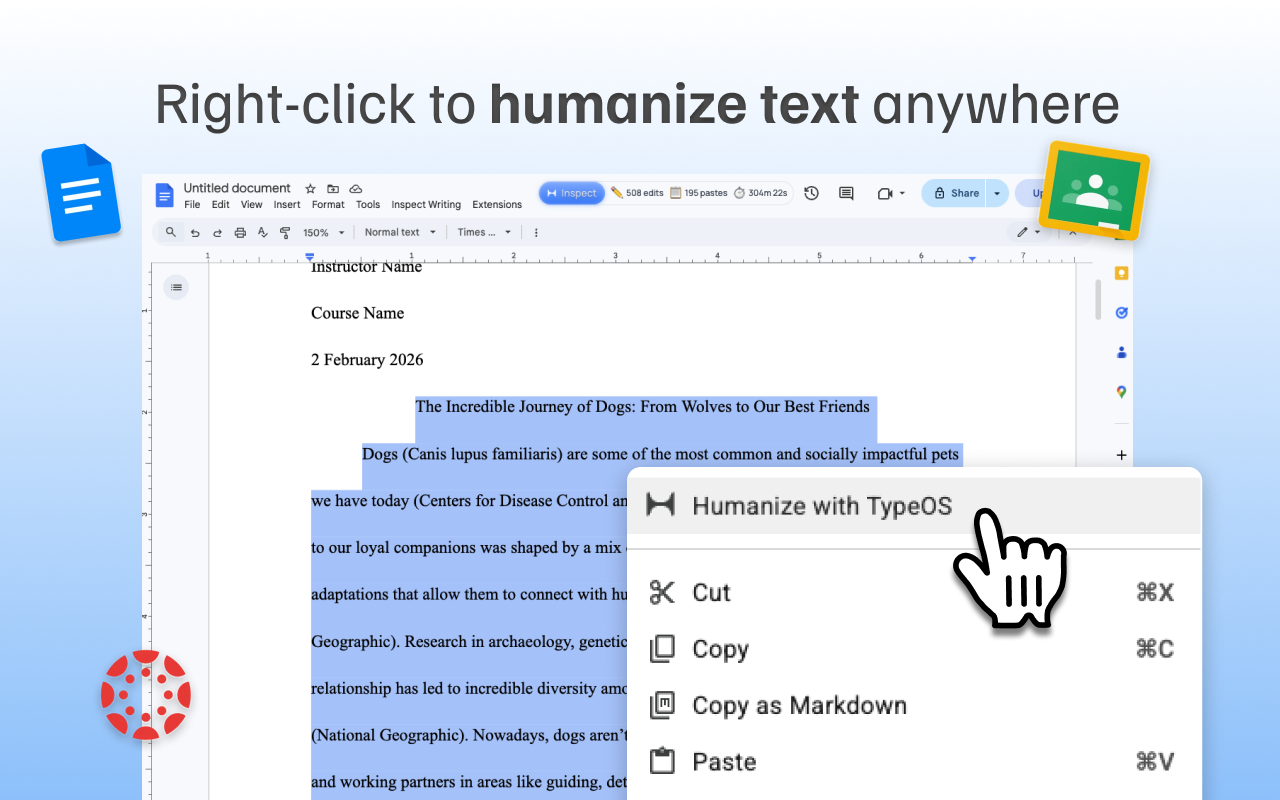
Task: Click the vertical scrollbar of the document
Action: tap(1098, 300)
